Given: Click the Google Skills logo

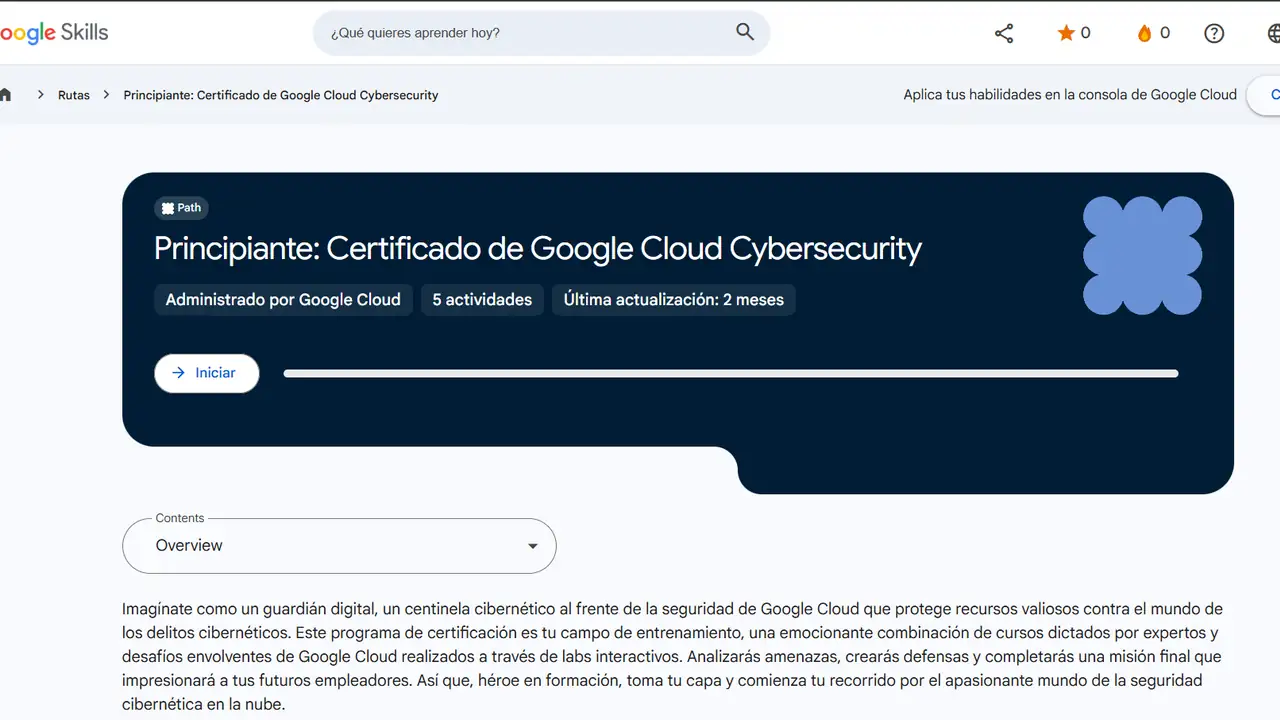Looking at the screenshot, I should pyautogui.click(x=54, y=33).
